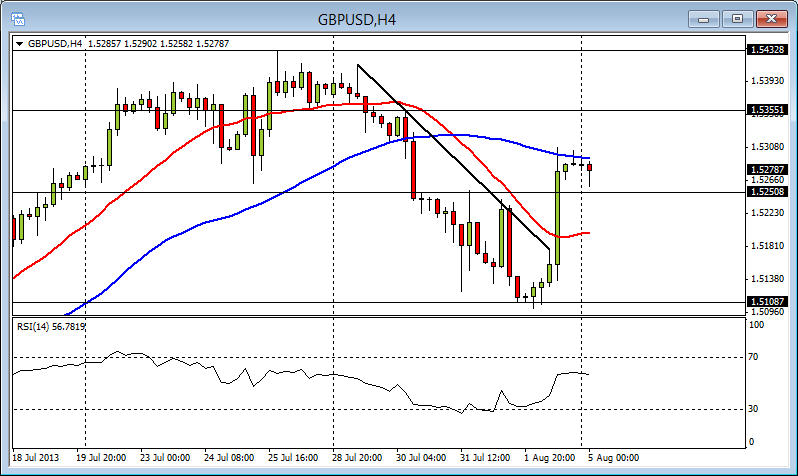This screenshot has height=476, width=798.
Task: Select the 1.53551 horizontal line price label
Action: pyautogui.click(x=768, y=110)
